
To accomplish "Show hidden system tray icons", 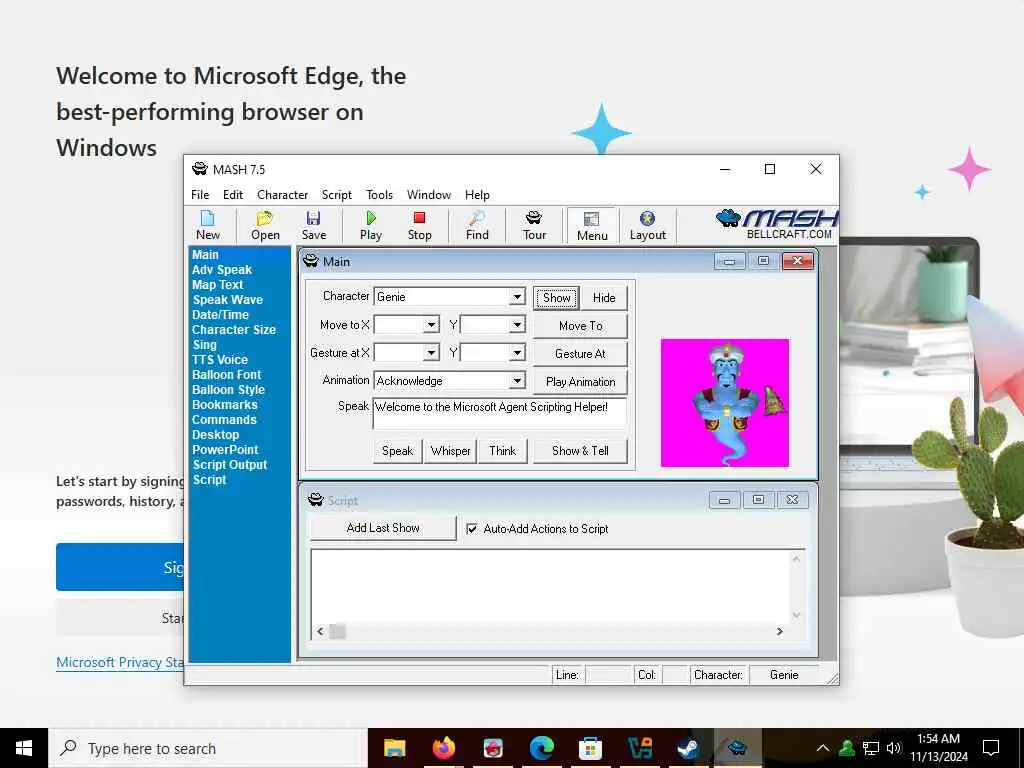I will pos(823,748).
